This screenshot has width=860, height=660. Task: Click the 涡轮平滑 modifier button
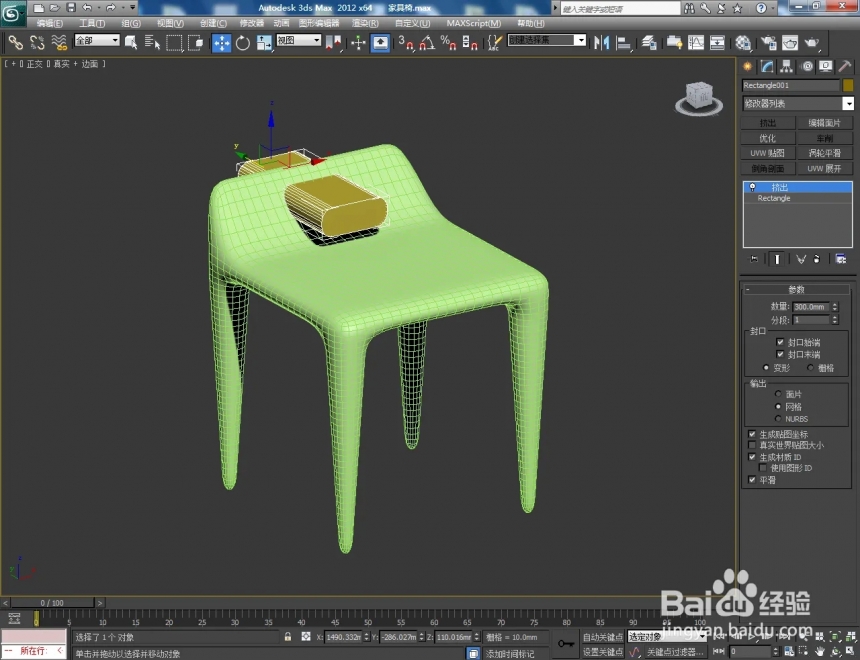click(825, 153)
